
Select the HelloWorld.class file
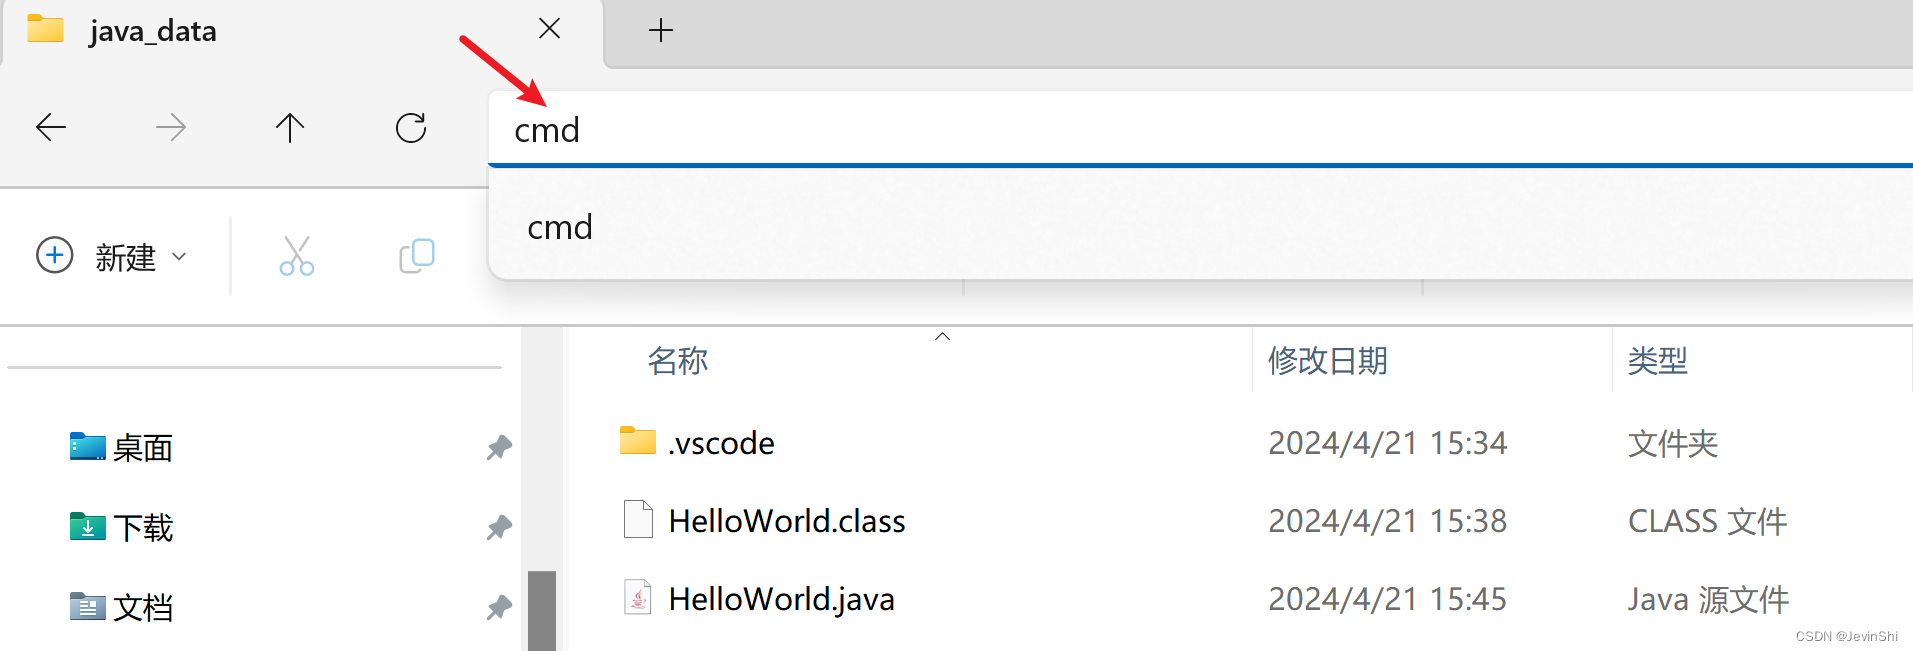pos(787,520)
